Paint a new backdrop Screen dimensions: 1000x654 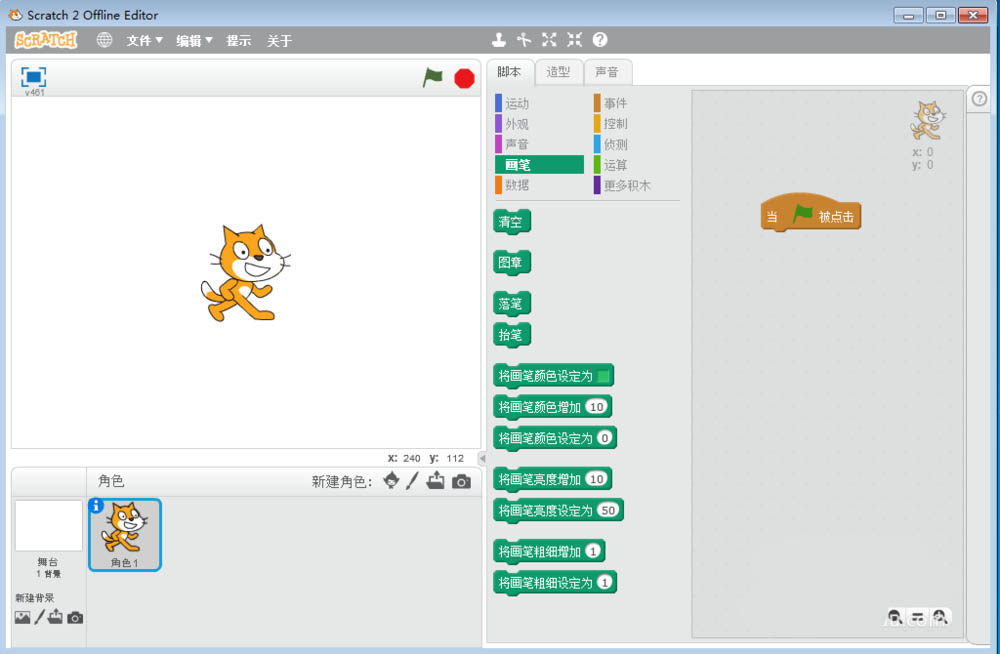point(40,616)
